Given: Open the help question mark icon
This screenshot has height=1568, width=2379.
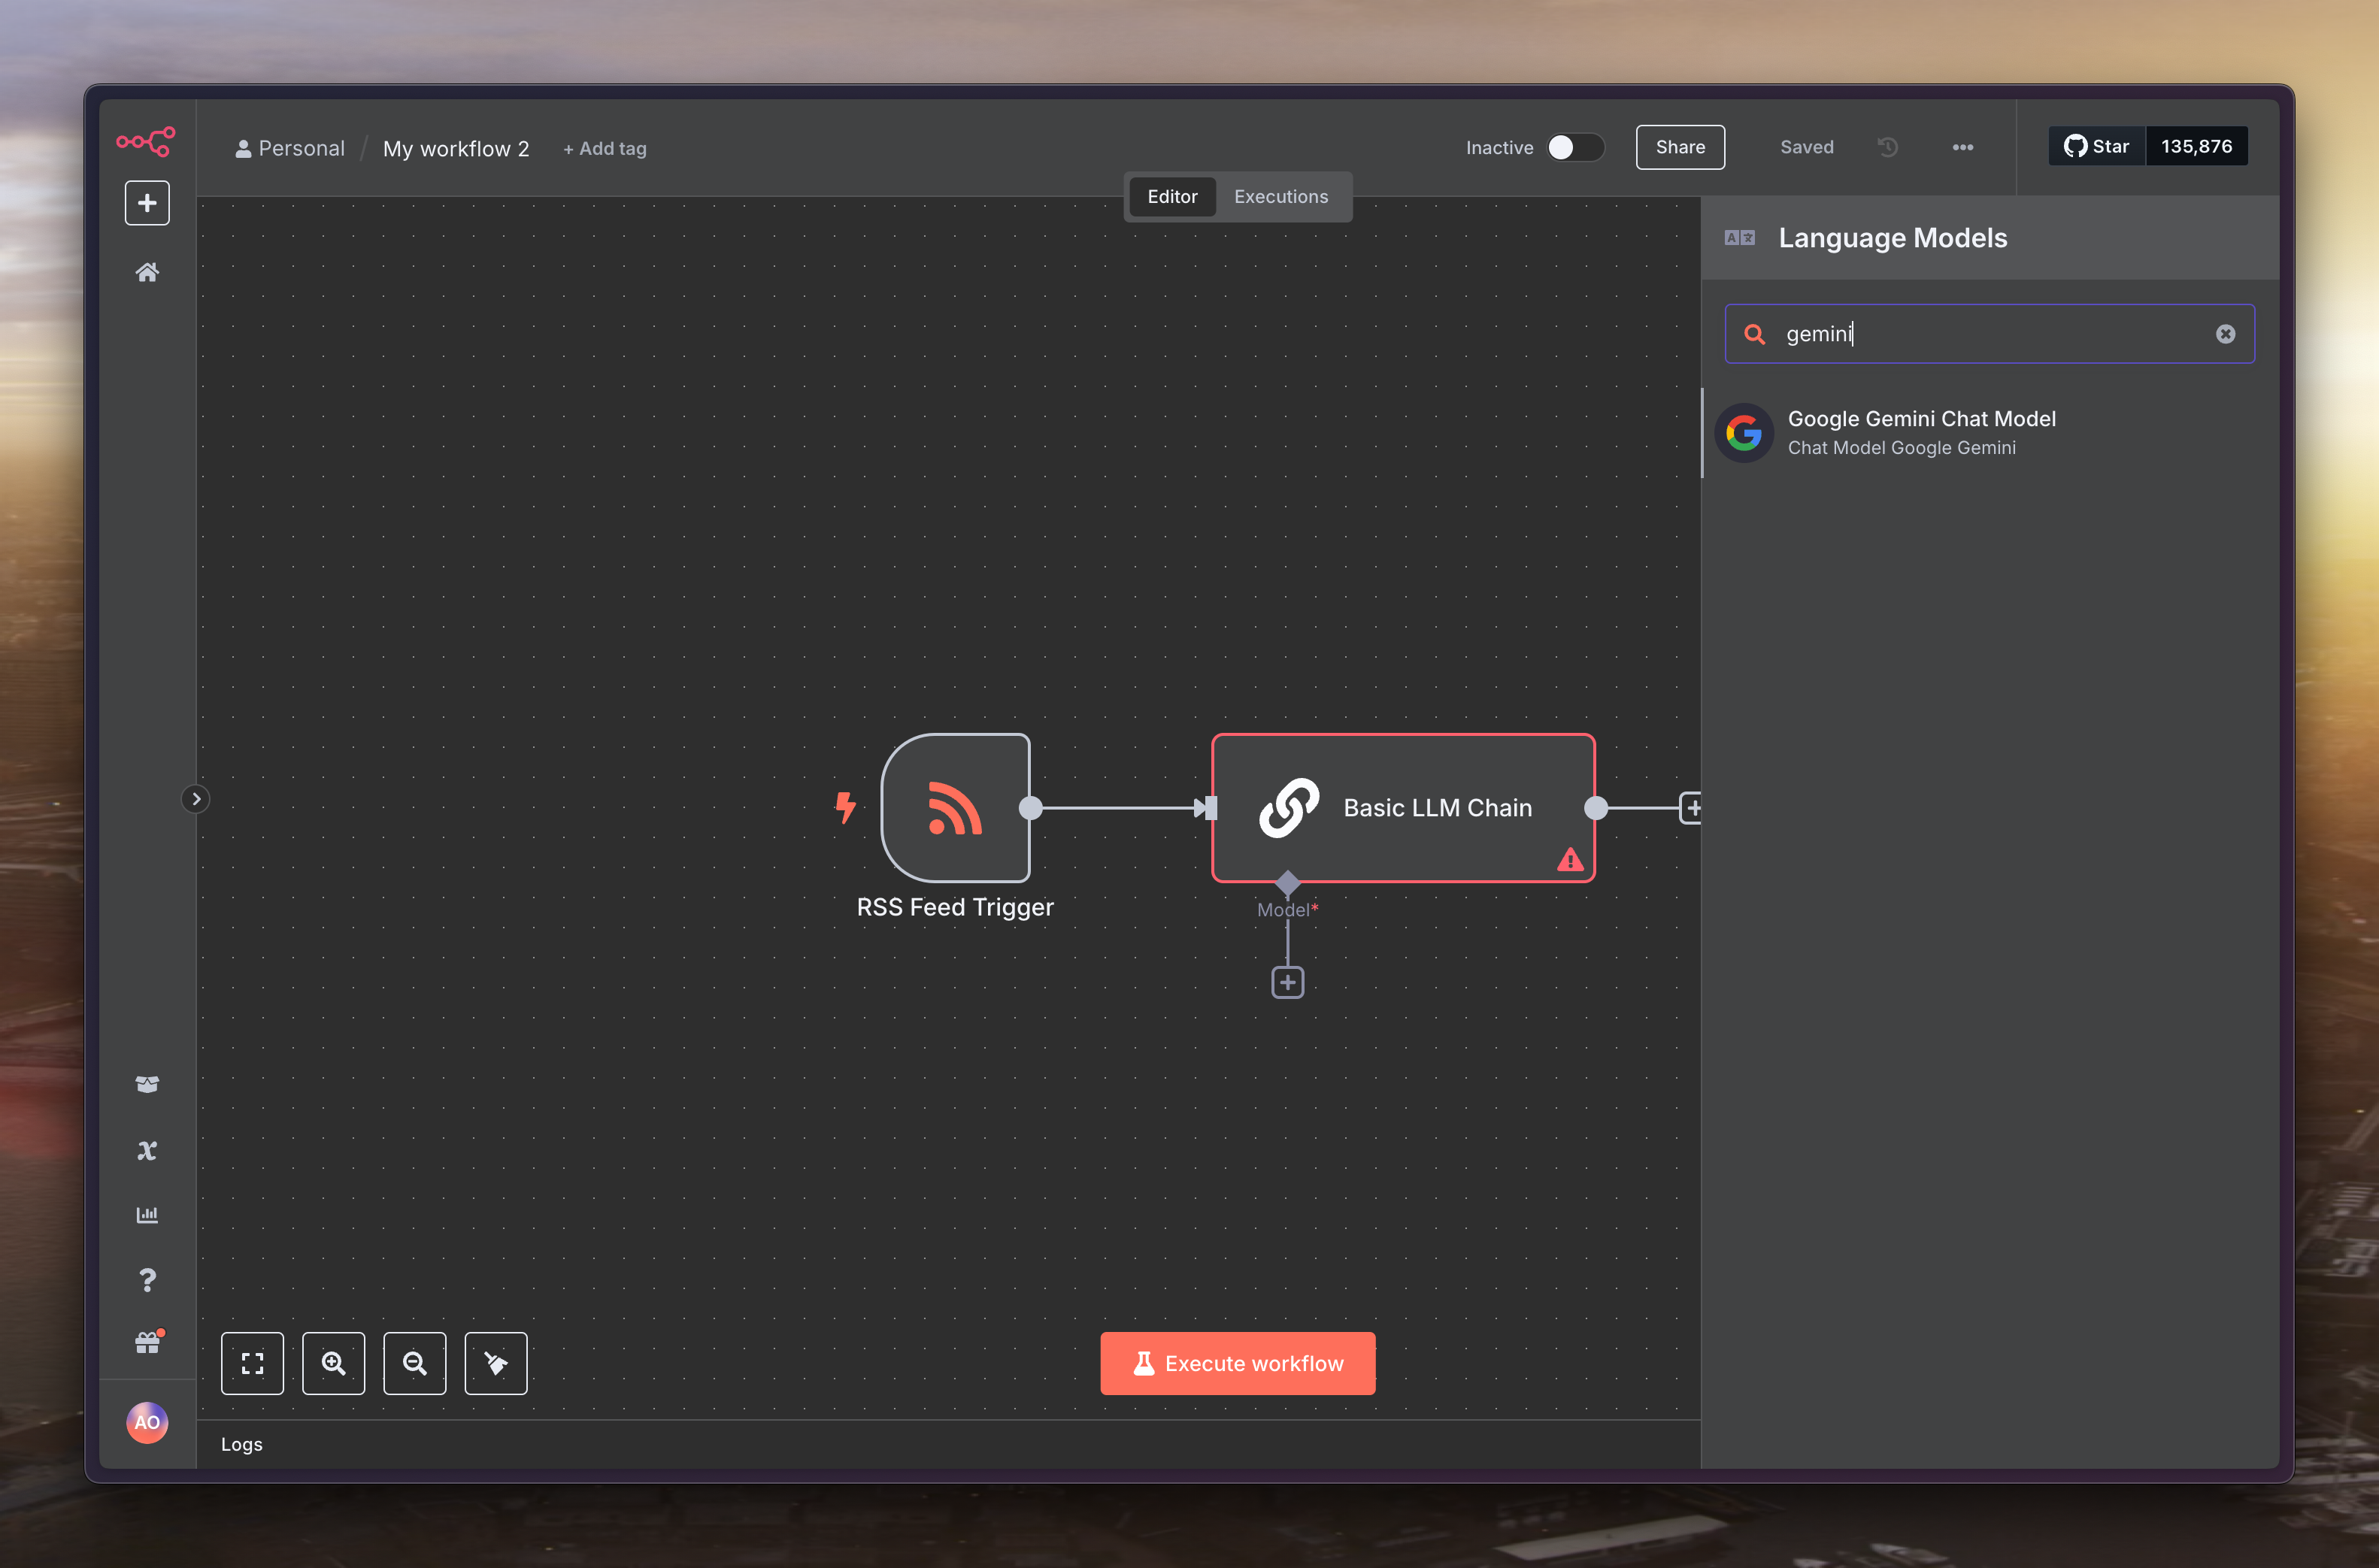Looking at the screenshot, I should pyautogui.click(x=147, y=1280).
